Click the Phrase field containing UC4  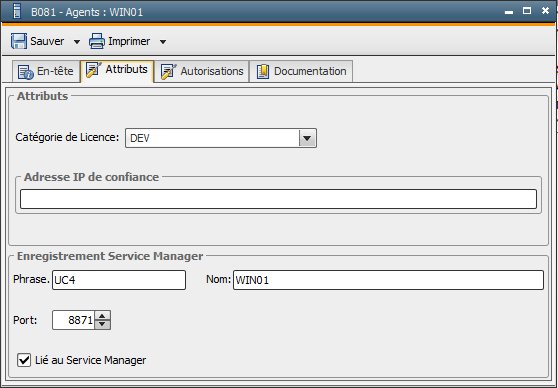click(x=119, y=280)
